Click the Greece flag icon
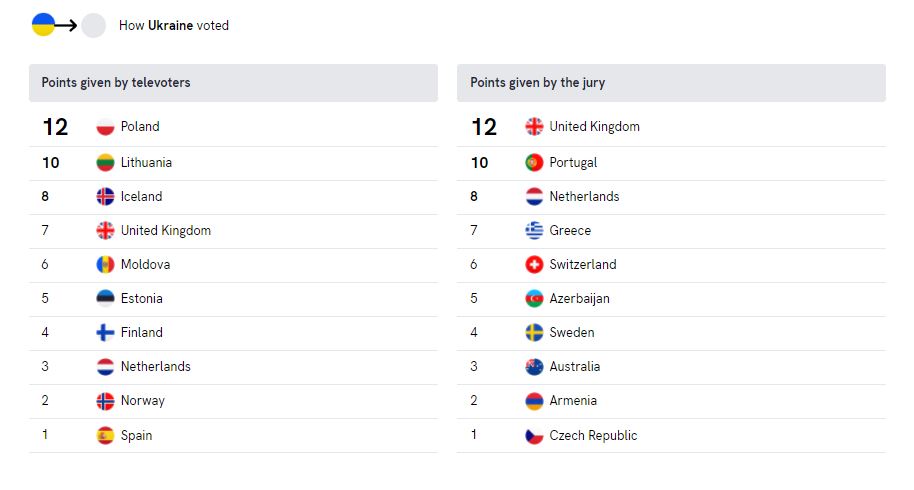The width and height of the screenshot is (914, 490). [x=535, y=231]
